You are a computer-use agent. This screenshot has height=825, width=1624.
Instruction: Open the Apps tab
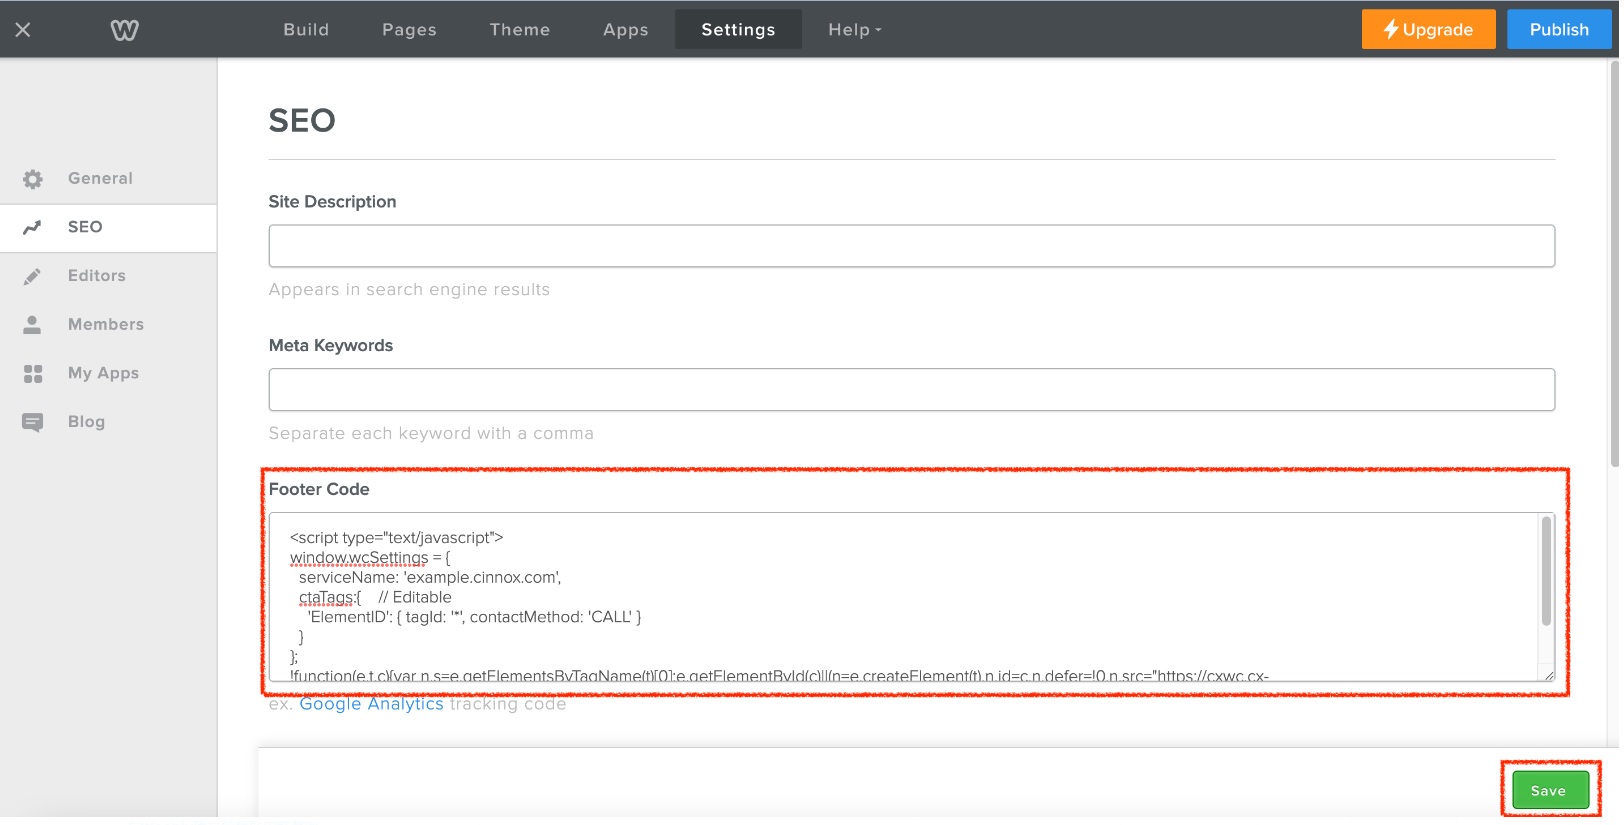pos(626,30)
